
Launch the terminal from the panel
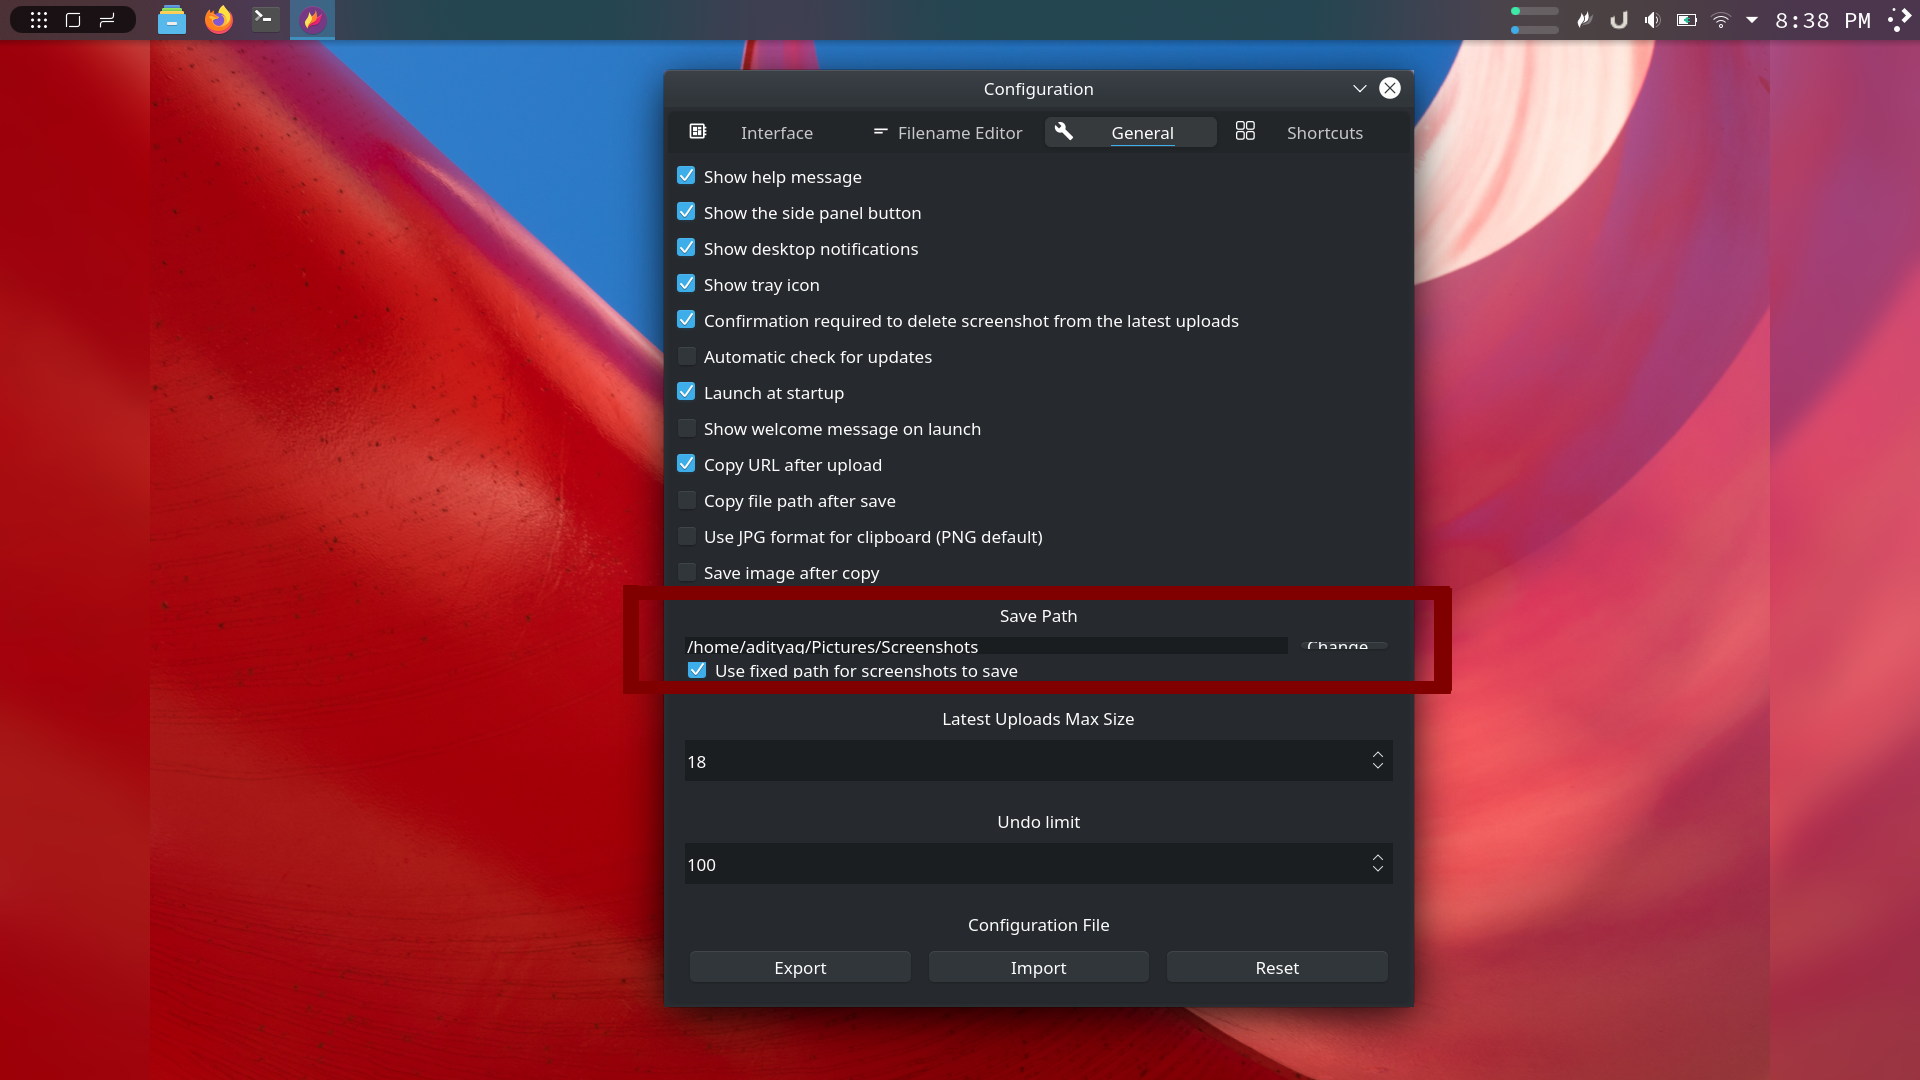[x=265, y=20]
